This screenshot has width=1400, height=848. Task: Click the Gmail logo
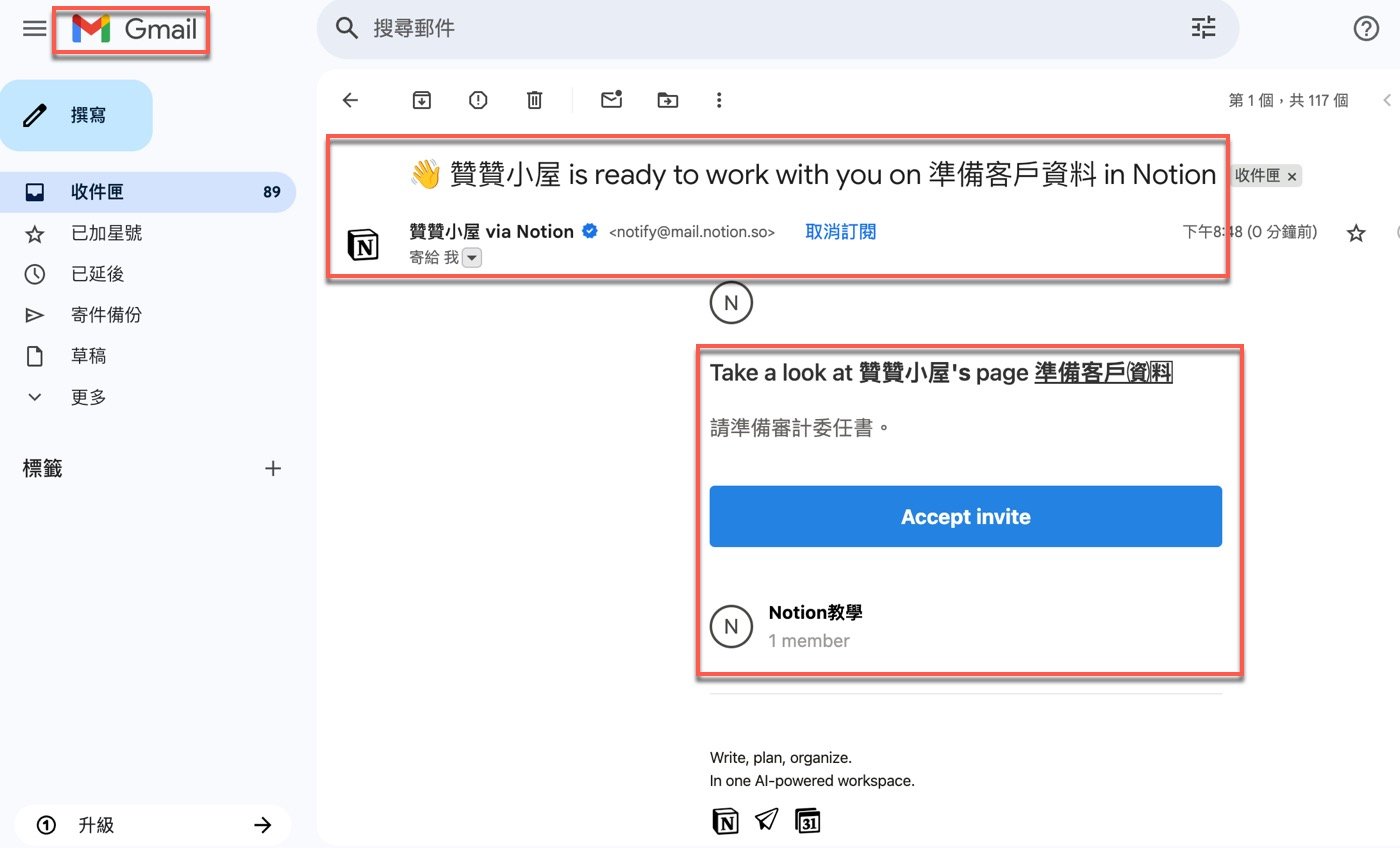[x=134, y=29]
